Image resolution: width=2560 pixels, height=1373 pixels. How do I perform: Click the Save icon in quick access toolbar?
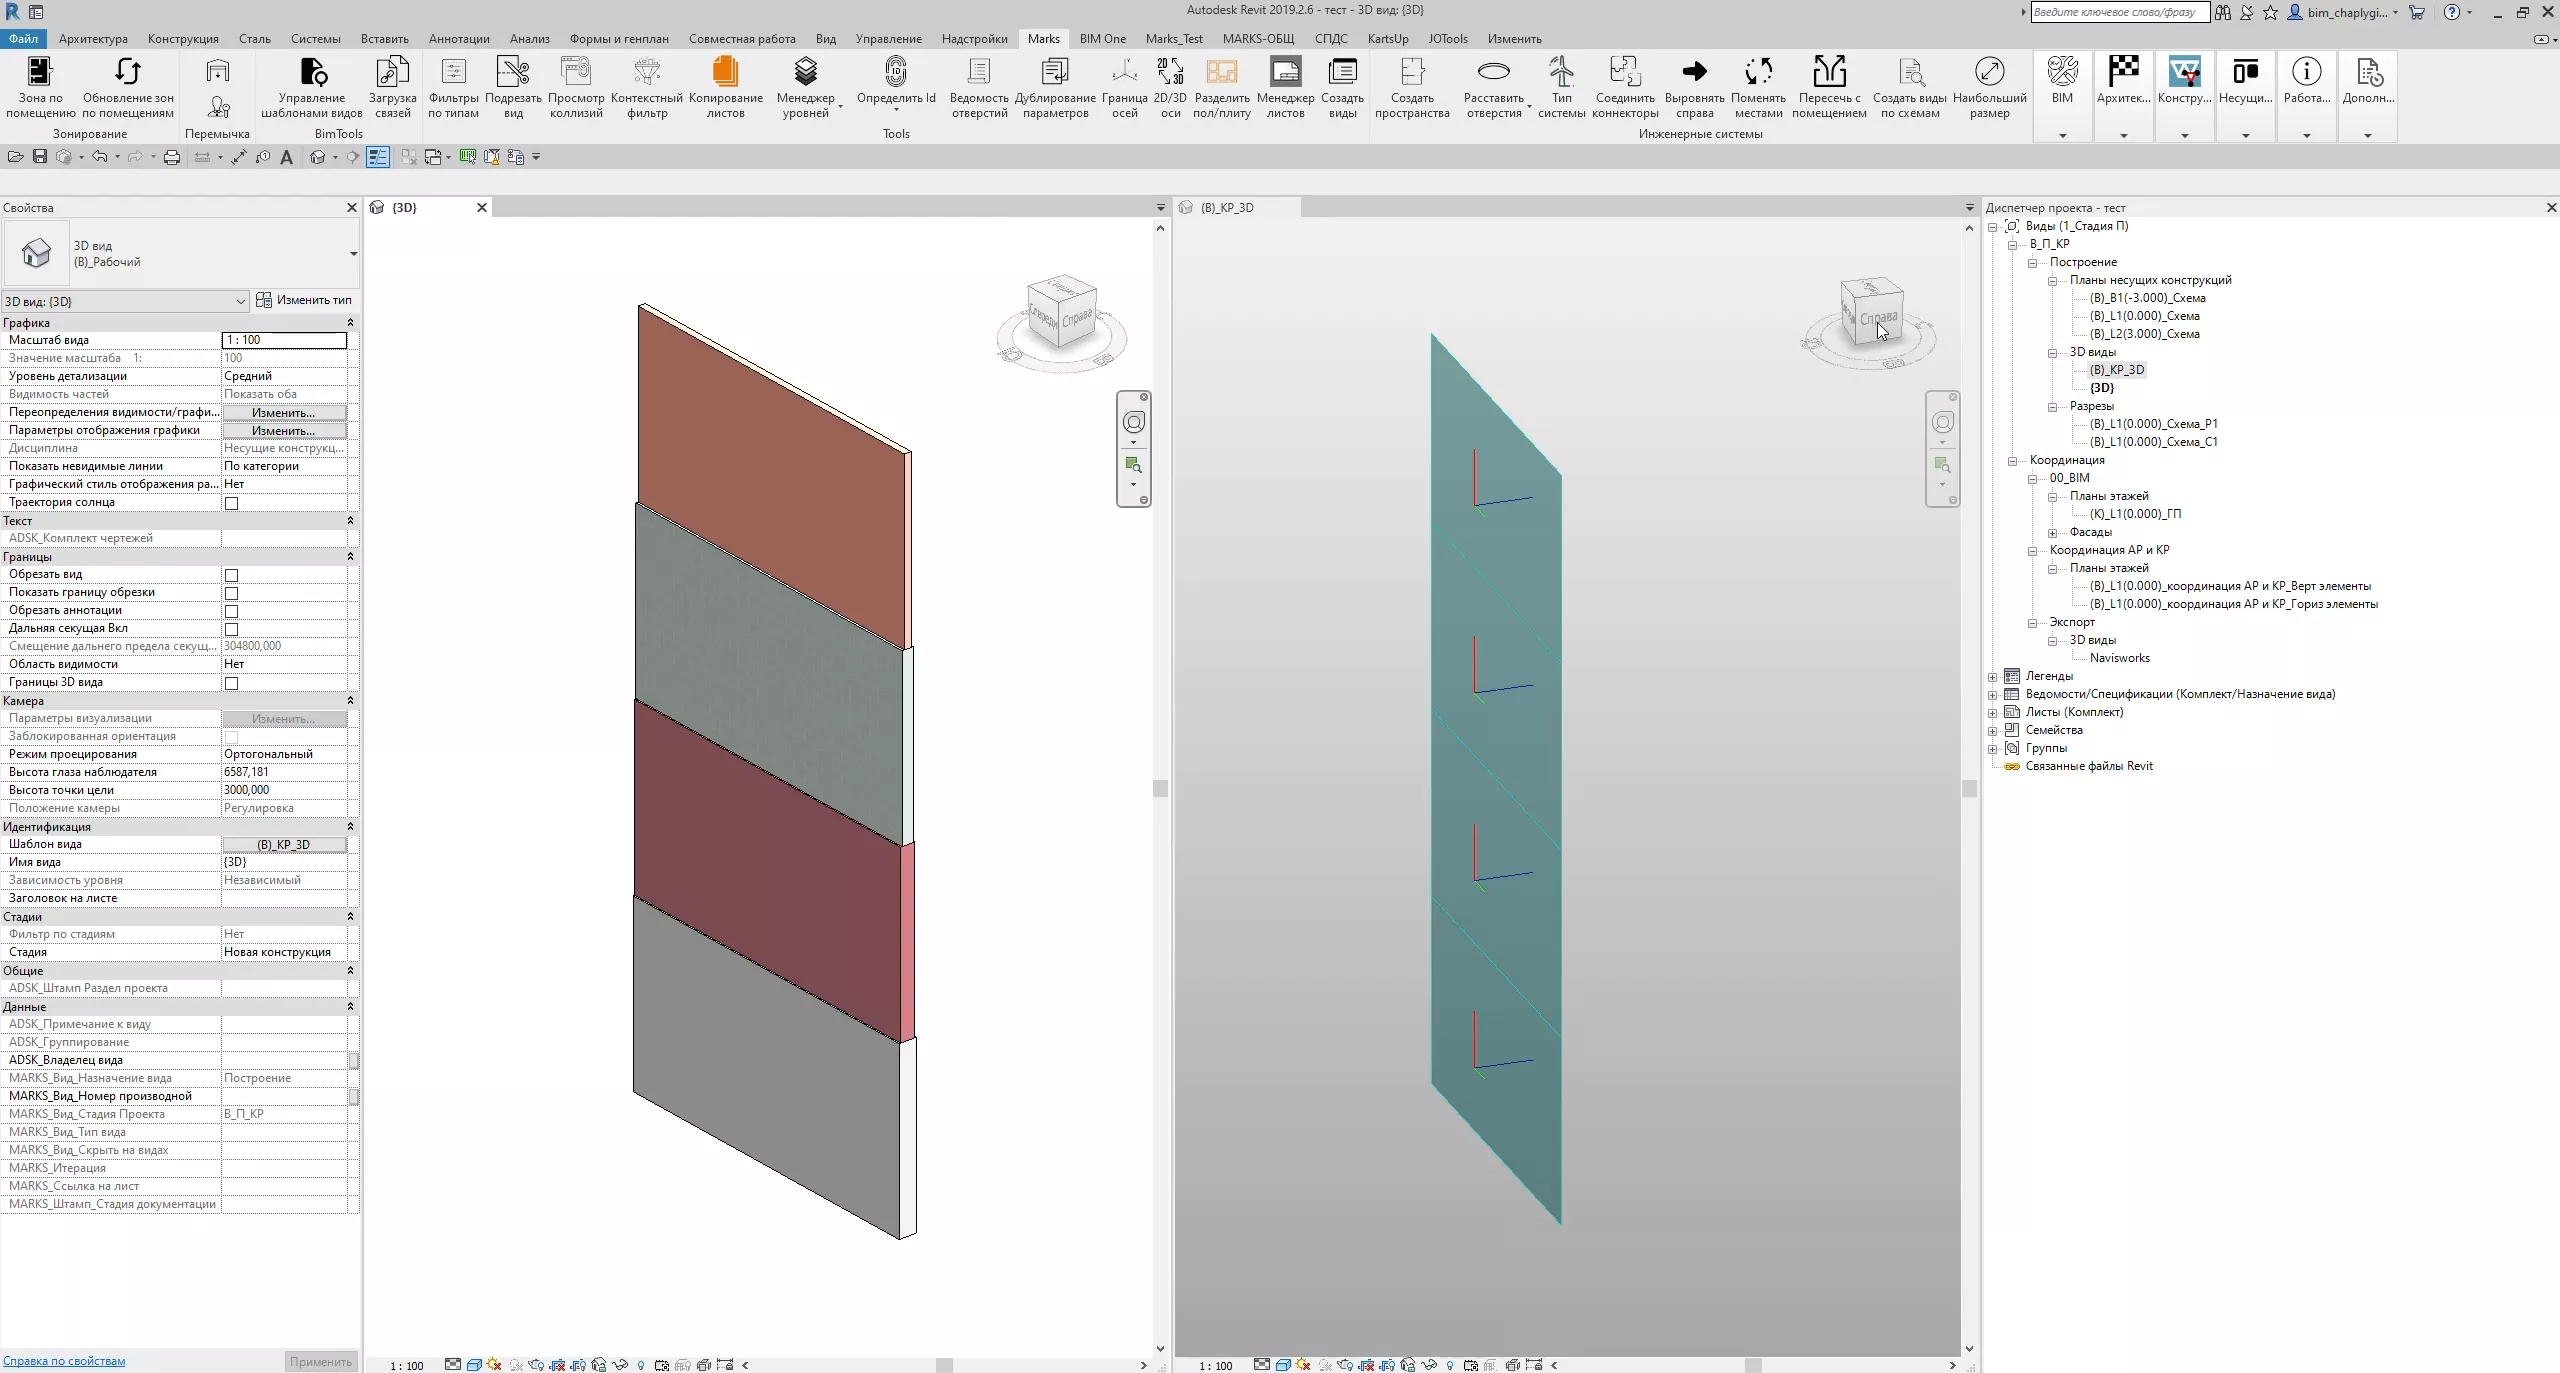tap(40, 157)
